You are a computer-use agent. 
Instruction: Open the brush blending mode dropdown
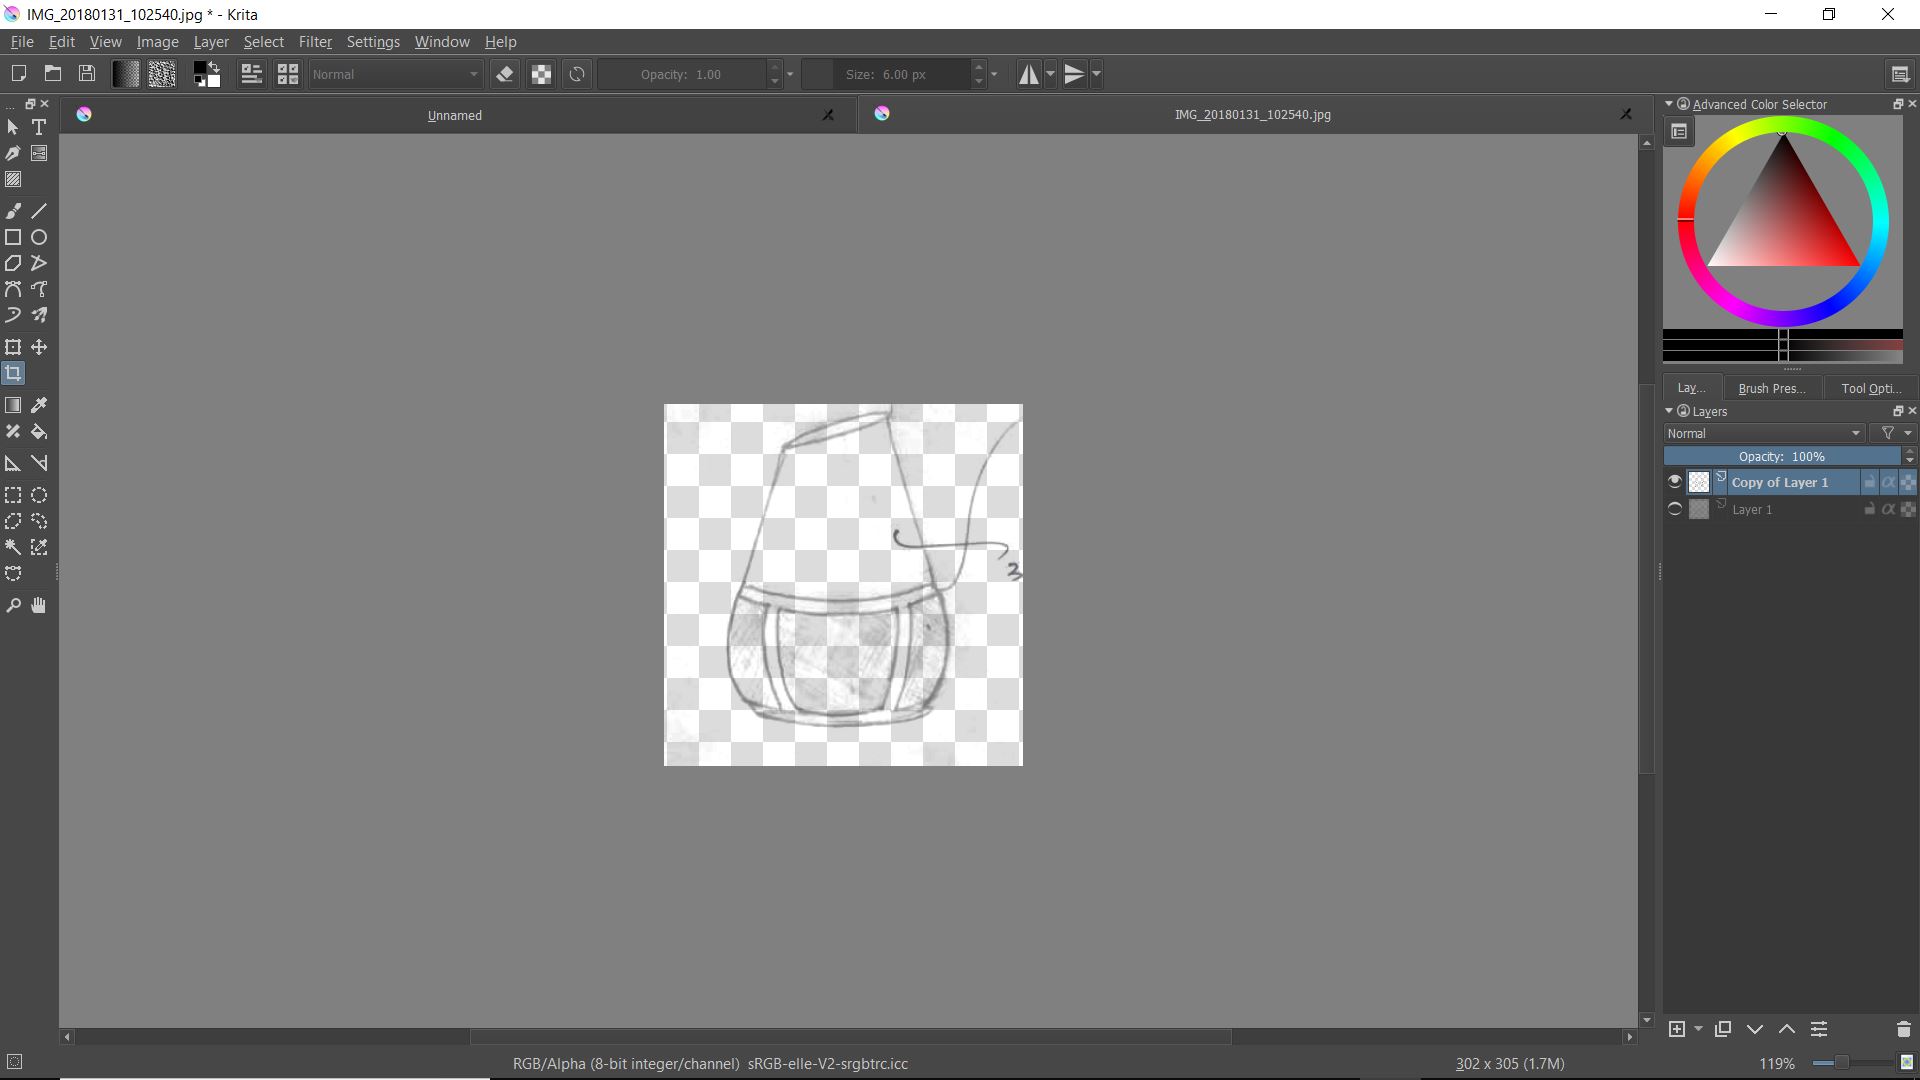(x=396, y=74)
